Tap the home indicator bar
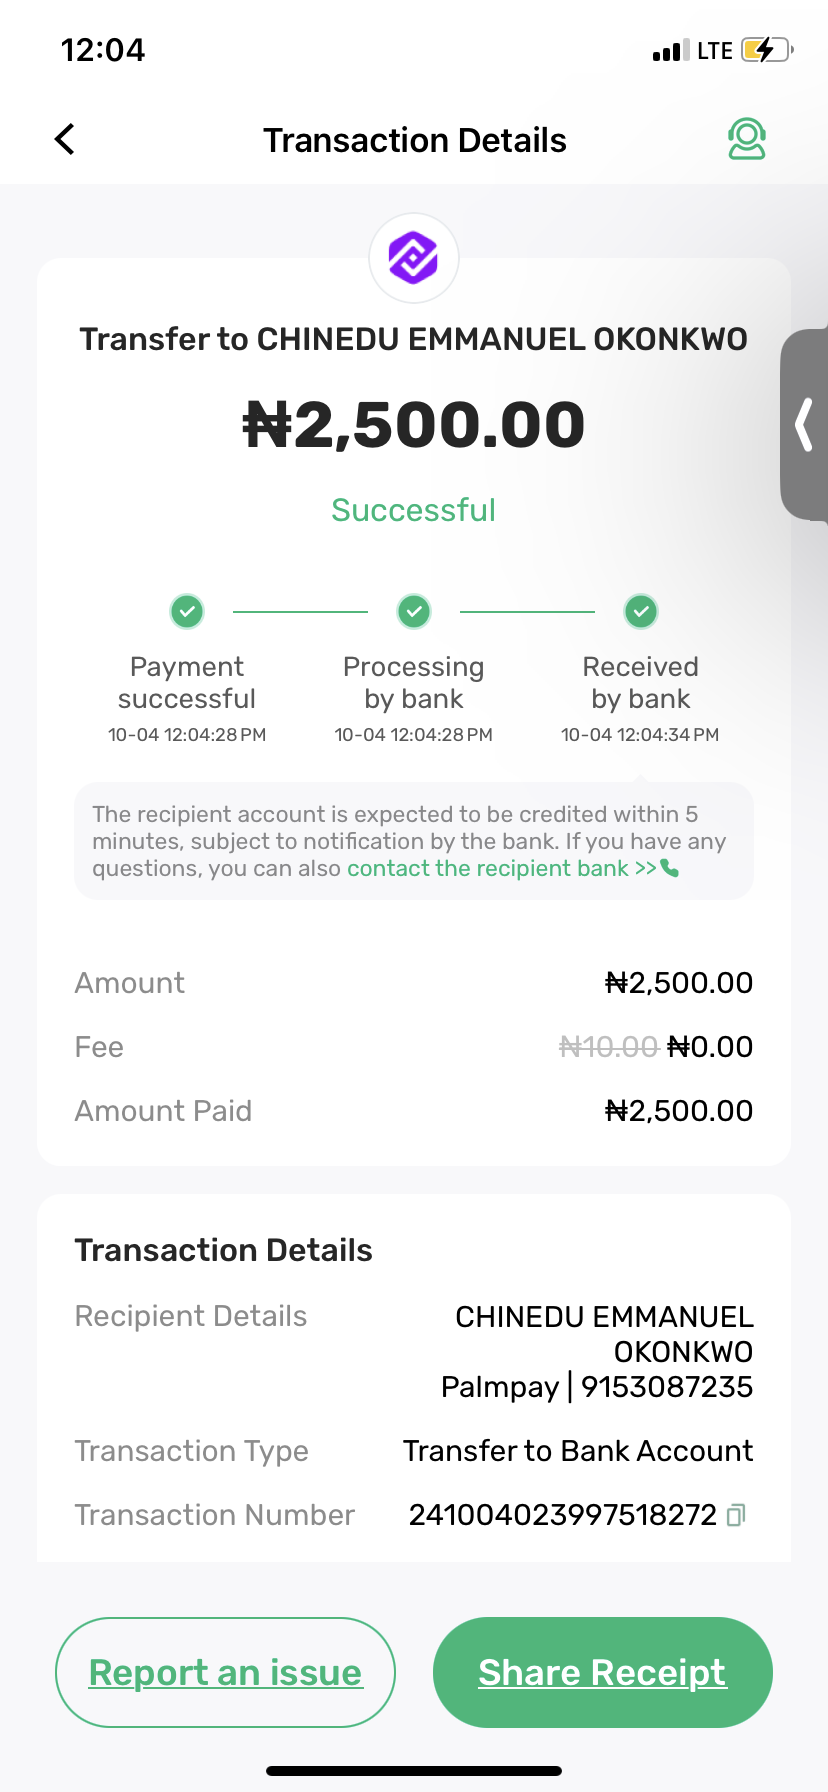Viewport: 828px width, 1792px height. coord(414,1771)
